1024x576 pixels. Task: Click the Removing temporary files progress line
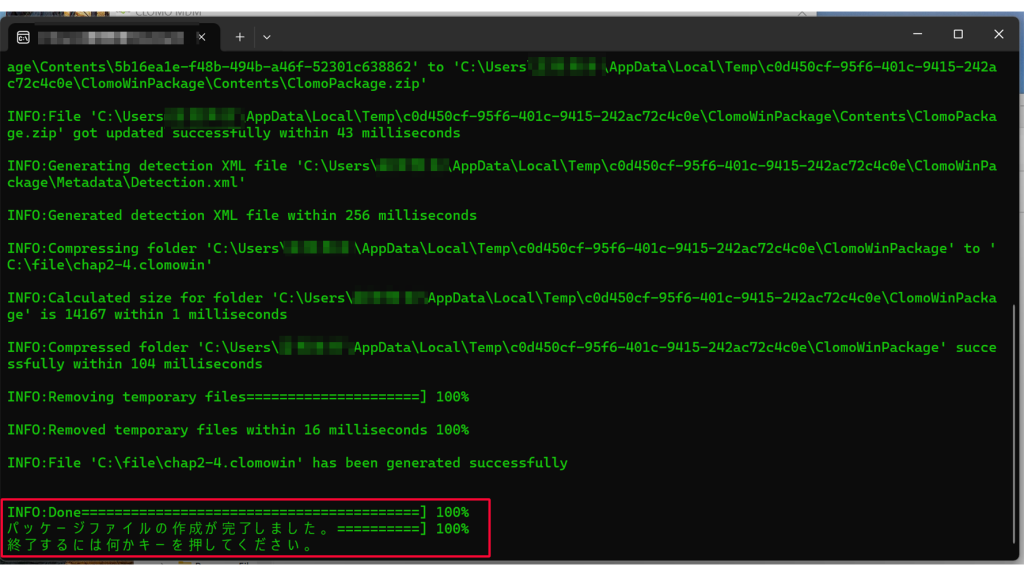click(237, 397)
